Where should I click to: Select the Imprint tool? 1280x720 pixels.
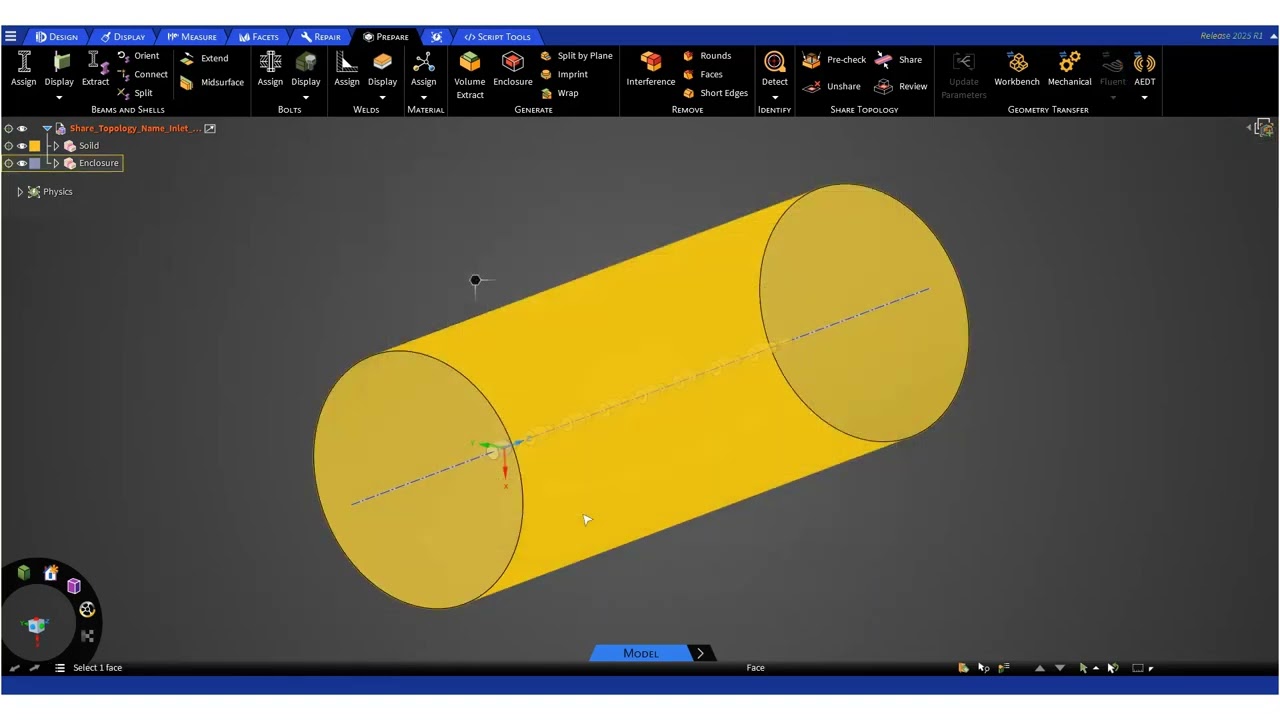[564, 74]
